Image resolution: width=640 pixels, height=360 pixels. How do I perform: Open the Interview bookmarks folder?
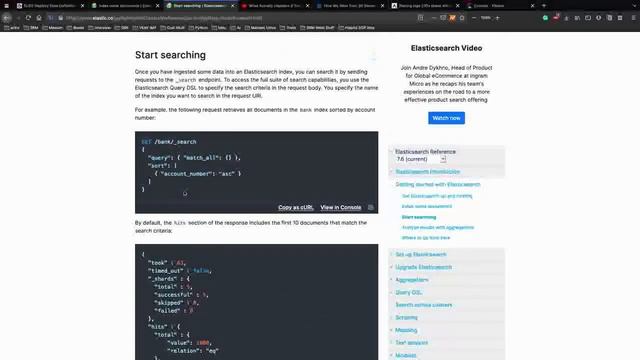click(x=100, y=28)
